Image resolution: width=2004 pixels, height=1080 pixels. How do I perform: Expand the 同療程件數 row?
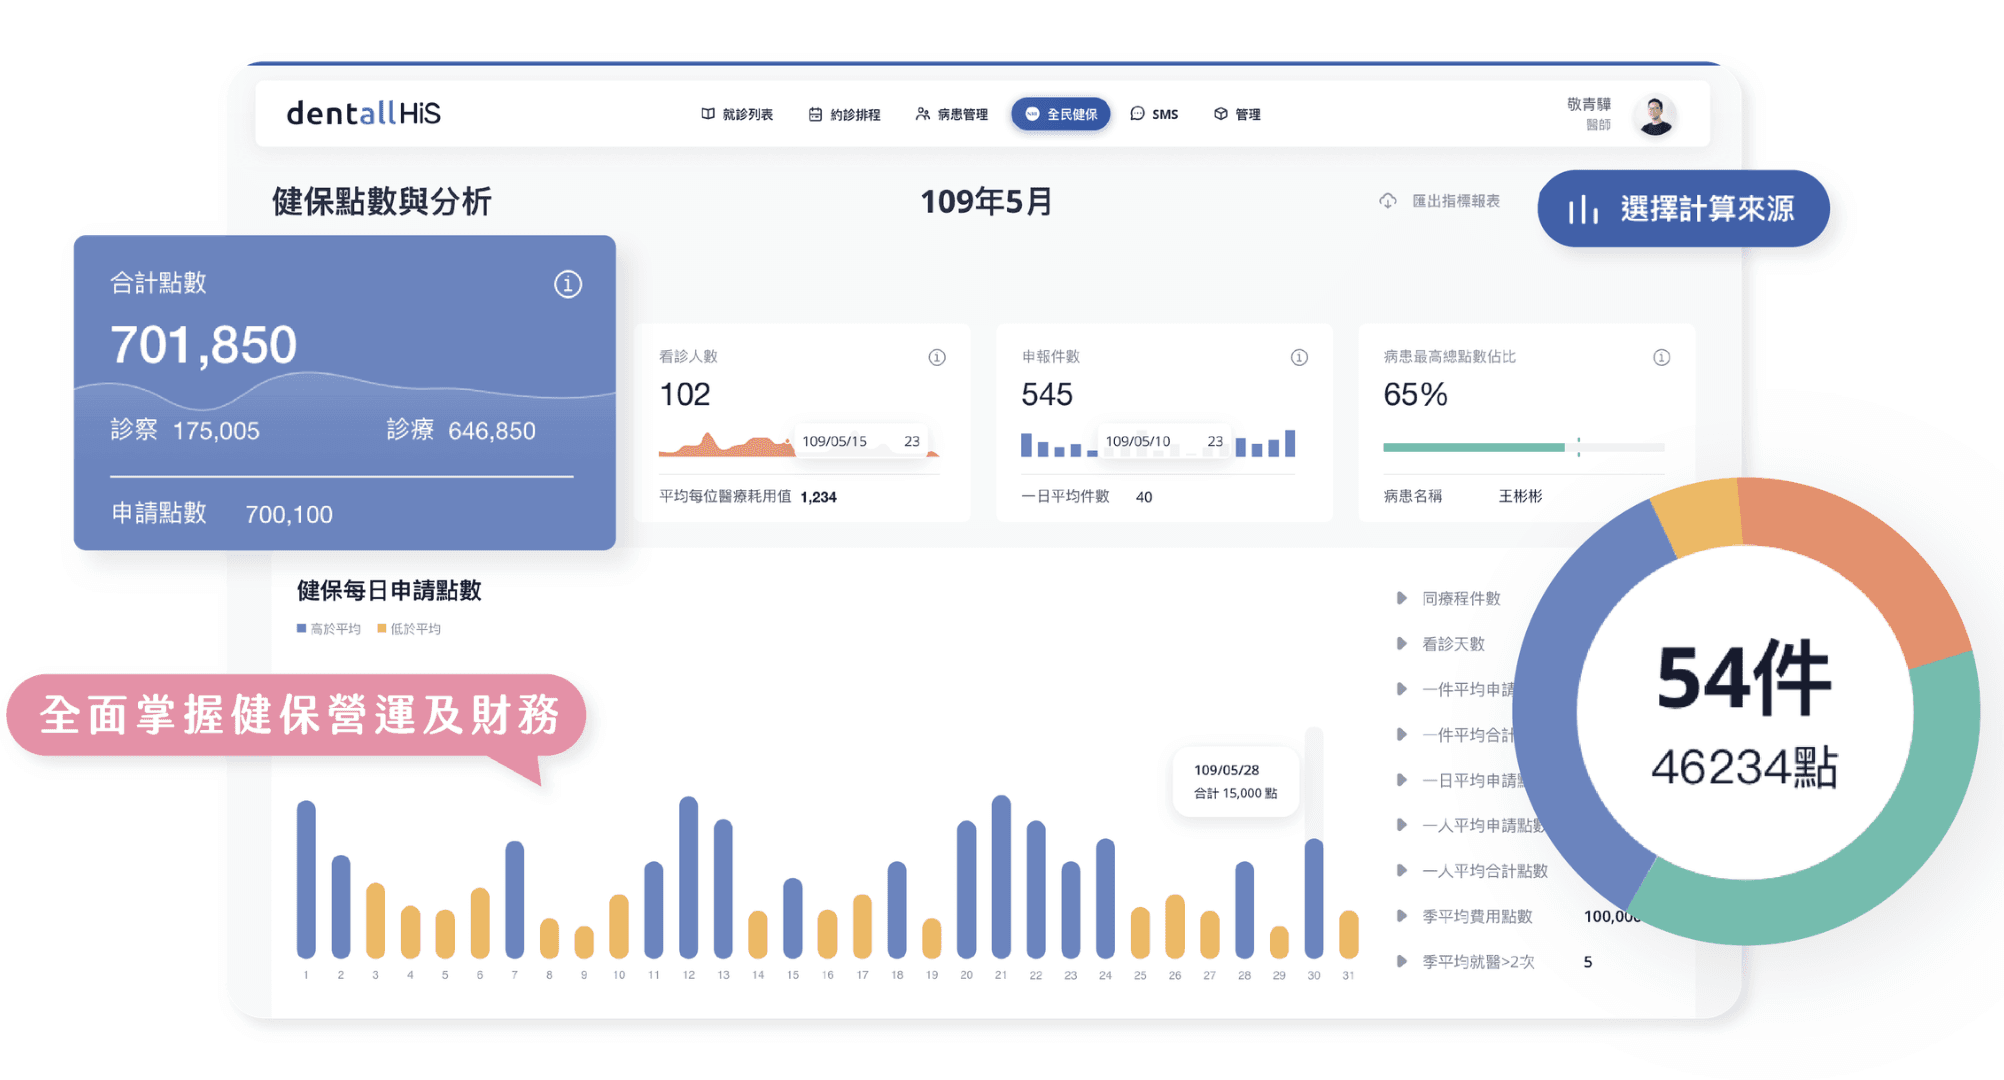1400,597
